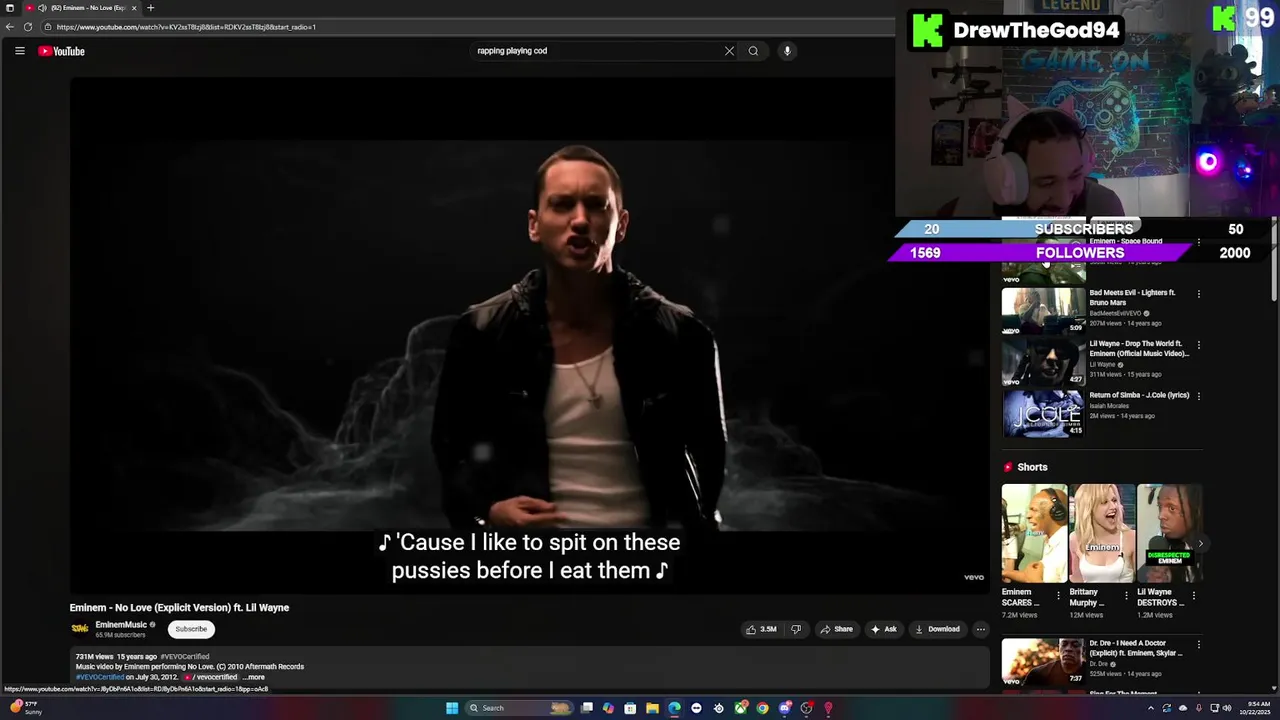Open the three-dot more actions menu under video
1280x720 pixels.
point(981,629)
